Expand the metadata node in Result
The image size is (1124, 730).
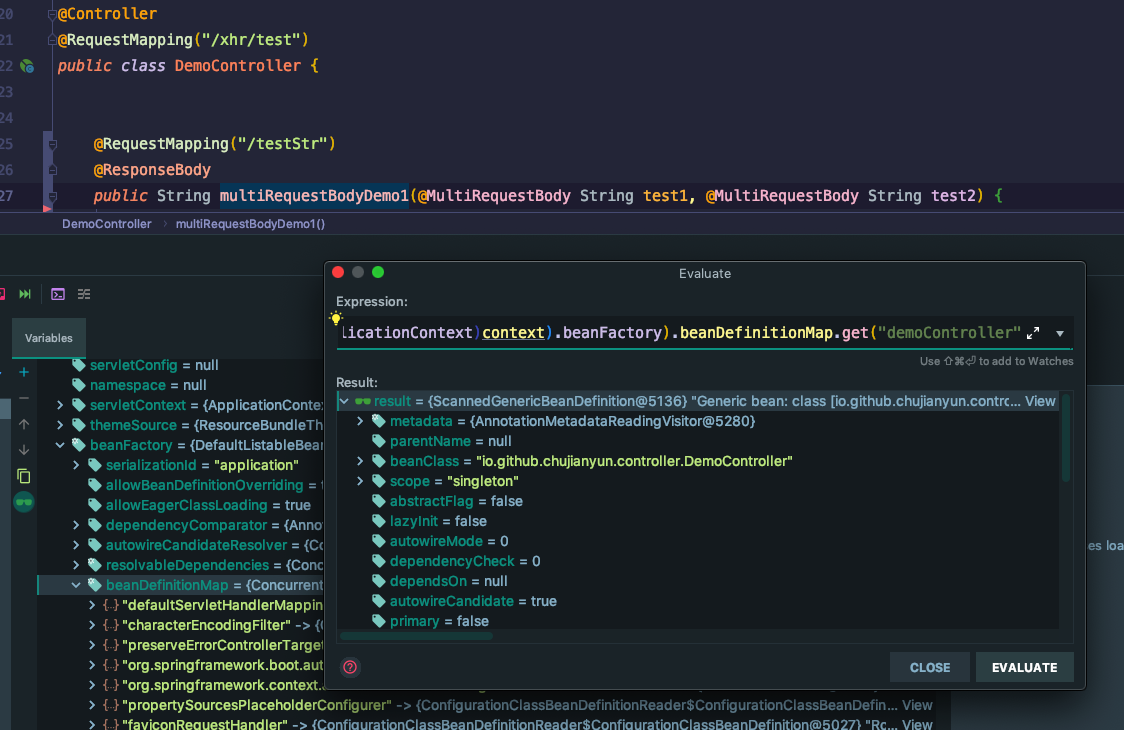(x=360, y=421)
